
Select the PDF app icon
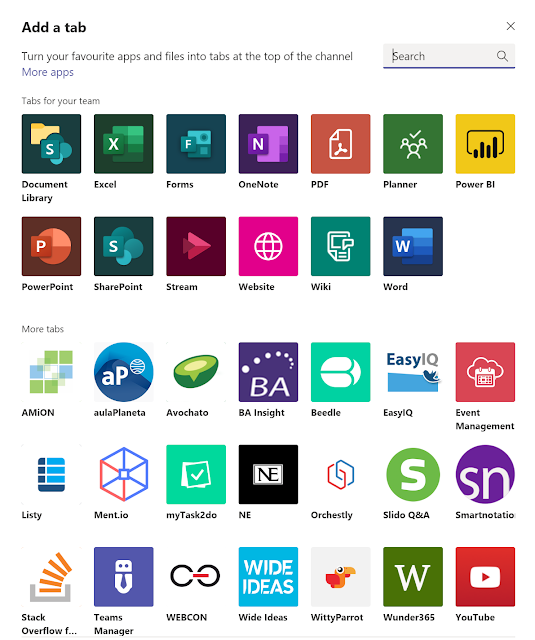(340, 144)
